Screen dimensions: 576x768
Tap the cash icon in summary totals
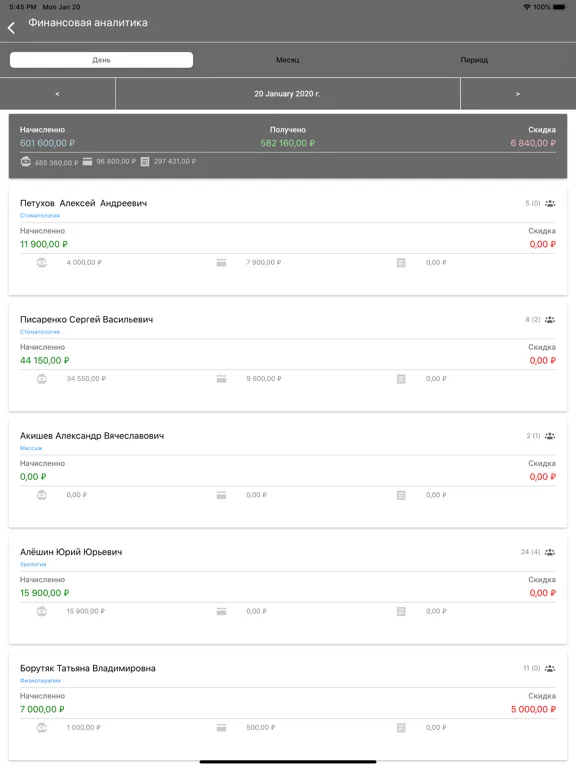coord(26,161)
